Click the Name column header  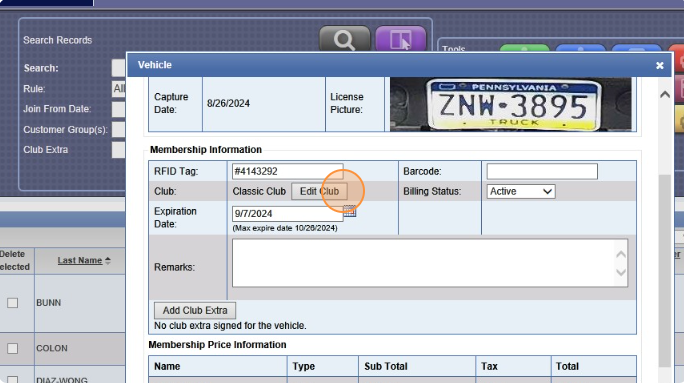tap(167, 366)
